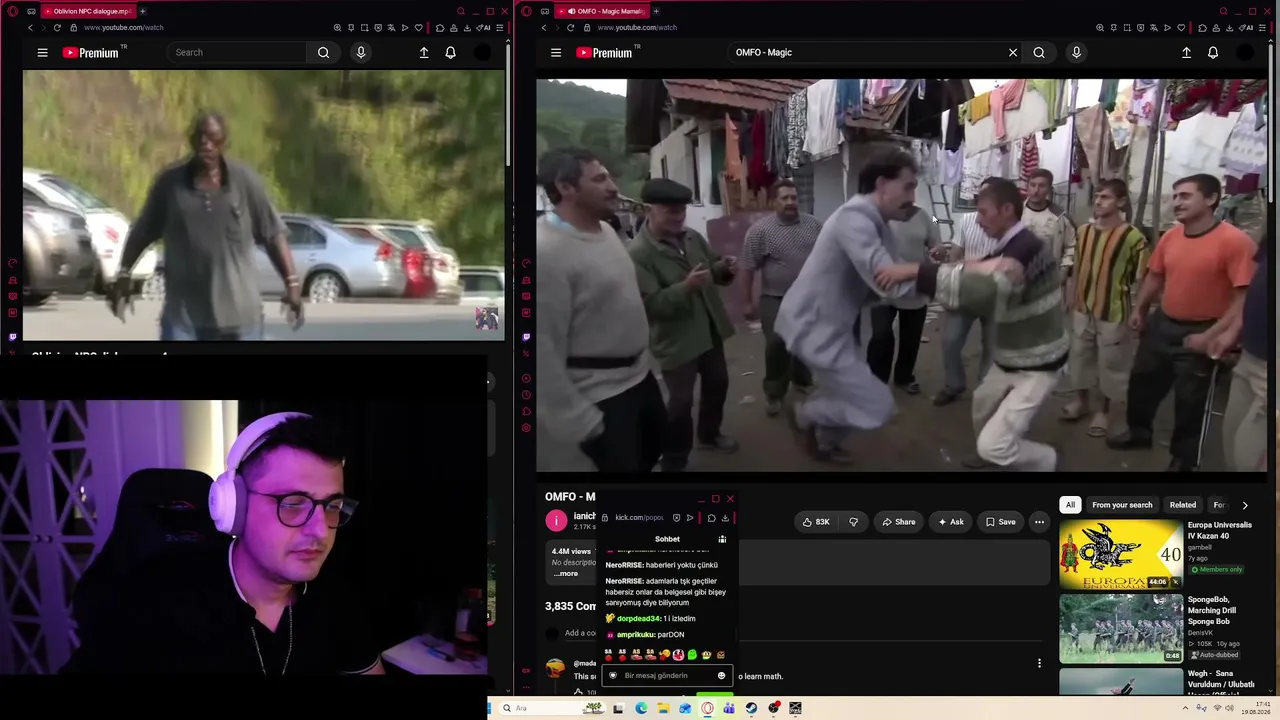Open AI assistant button in right browser toolbar

pos(1248,27)
